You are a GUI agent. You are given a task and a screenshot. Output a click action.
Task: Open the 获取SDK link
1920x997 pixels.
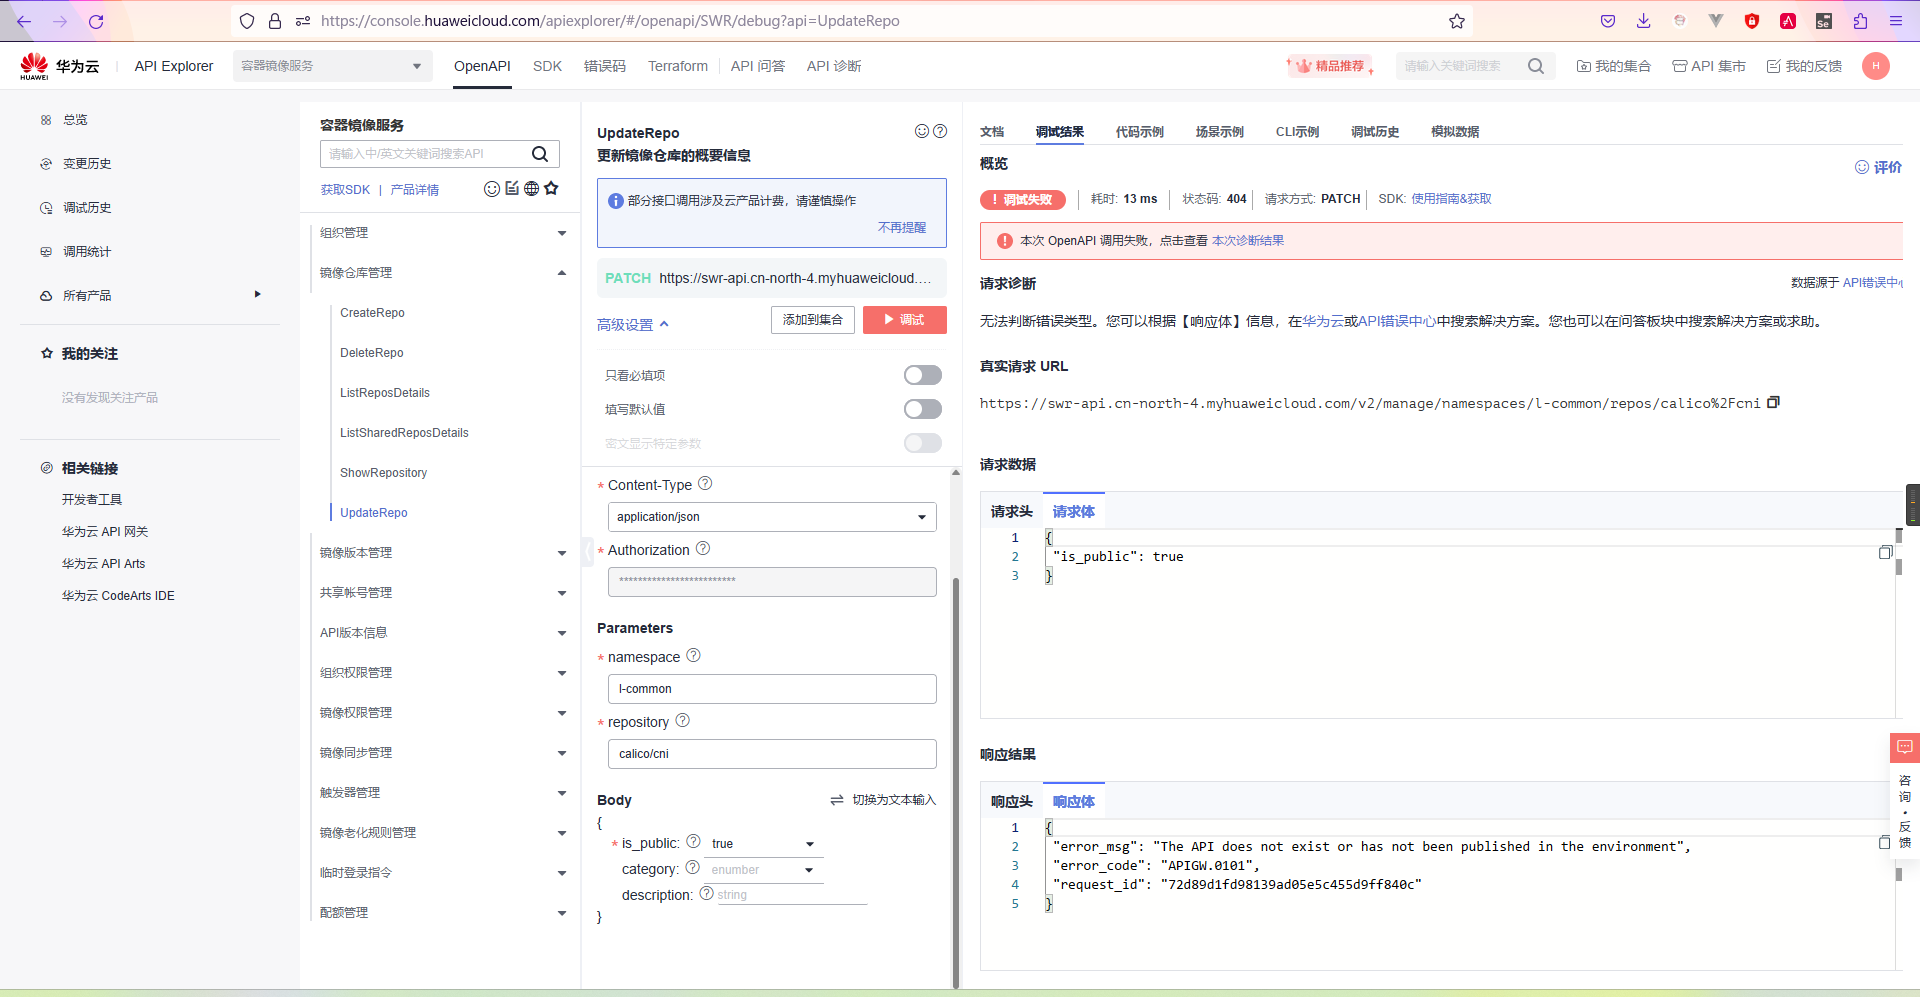point(345,190)
